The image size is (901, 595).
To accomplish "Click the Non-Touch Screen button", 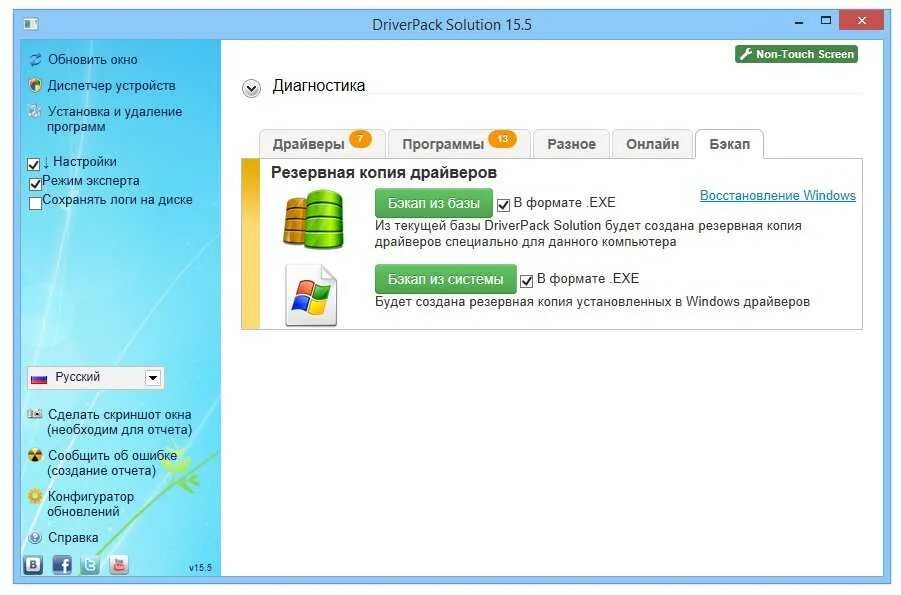I will [x=796, y=54].
